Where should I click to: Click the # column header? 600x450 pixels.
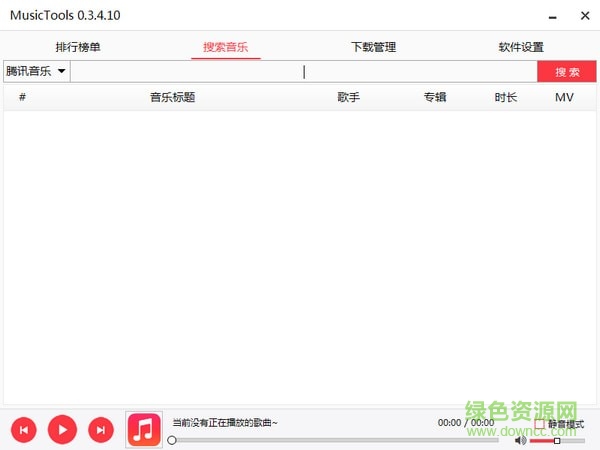pyautogui.click(x=22, y=97)
